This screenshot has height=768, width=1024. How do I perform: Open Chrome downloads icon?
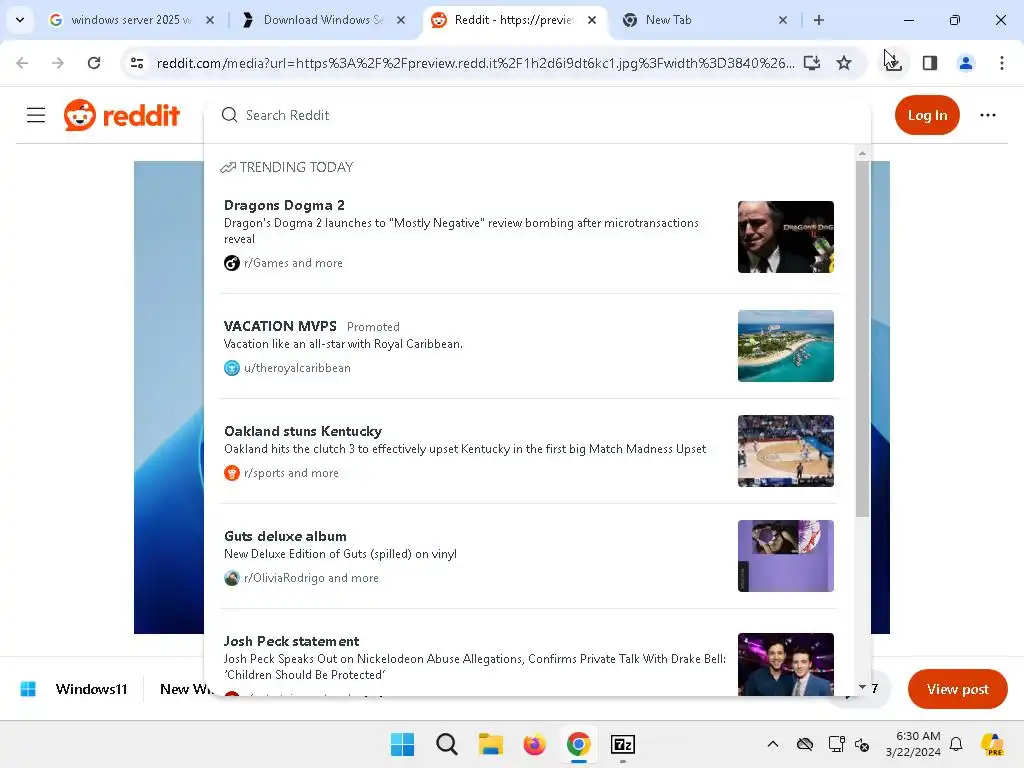point(893,63)
